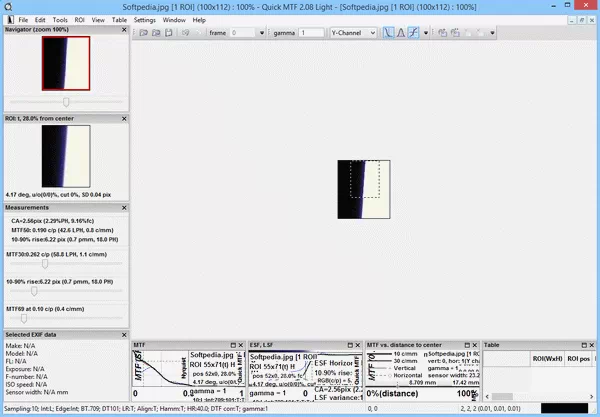Click the ROI(WxH) table column header

547,359
